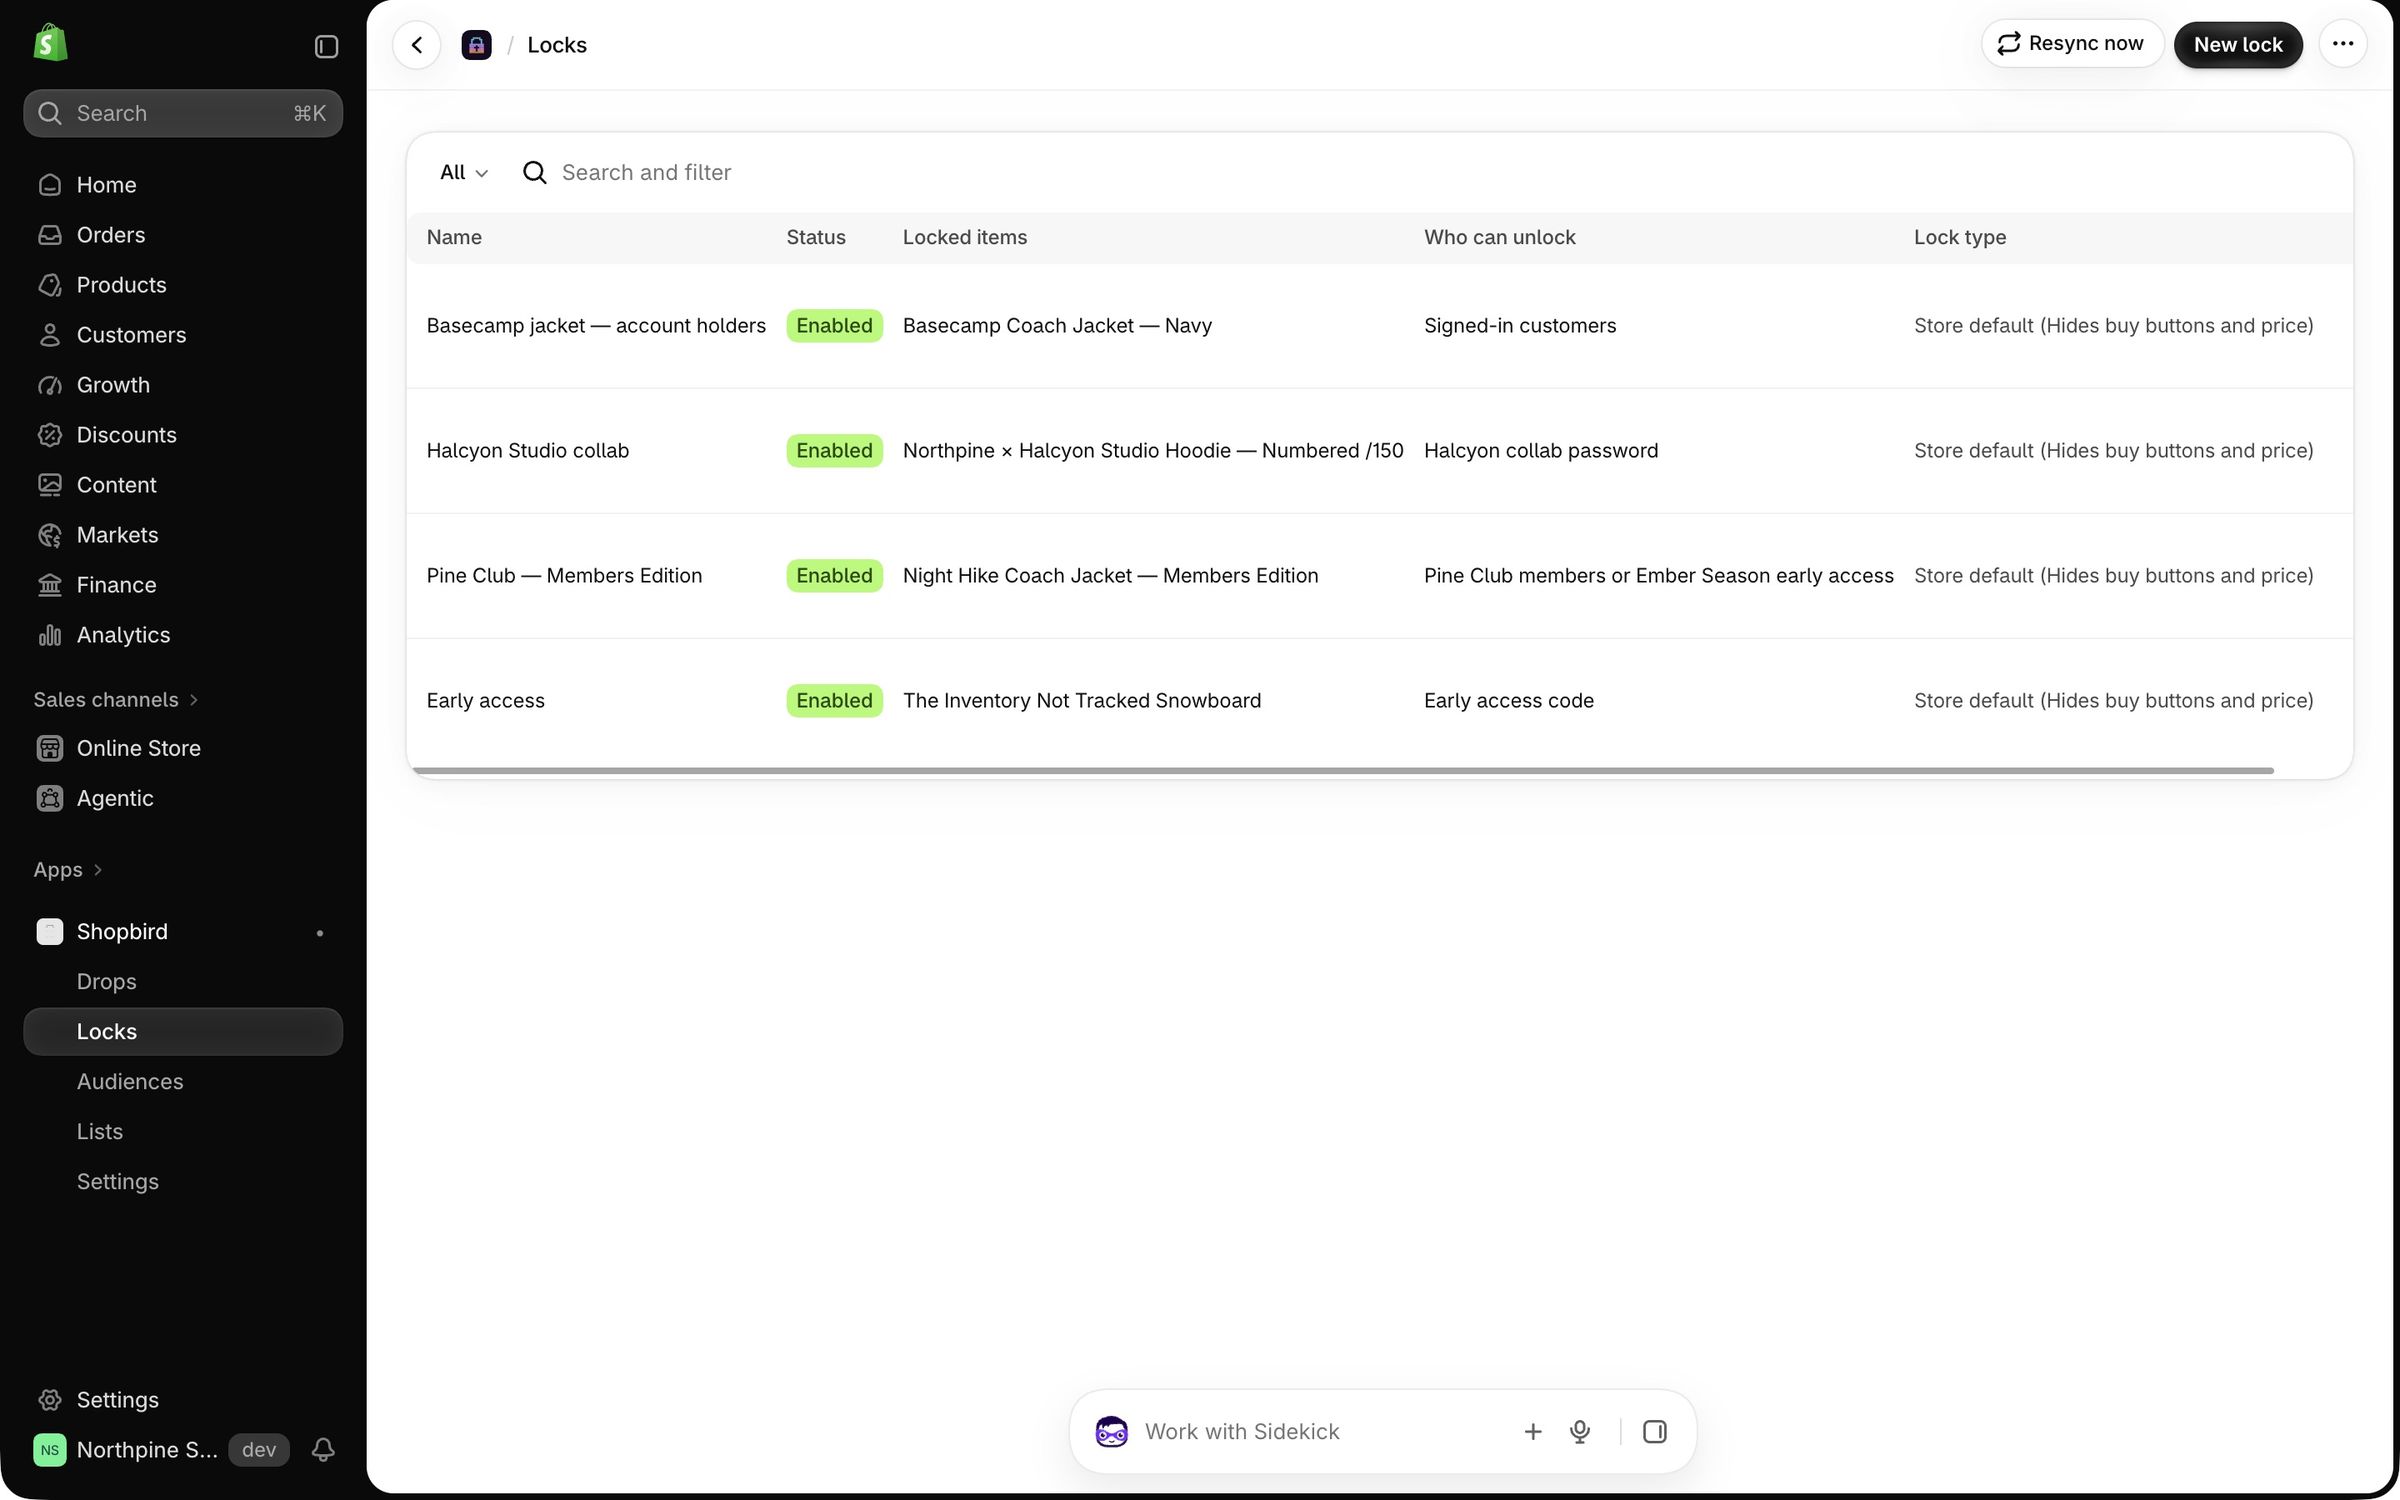Screen dimensions: 2400x1500
Task: Click the microphone icon in Sidekick bar
Action: (x=1580, y=1432)
